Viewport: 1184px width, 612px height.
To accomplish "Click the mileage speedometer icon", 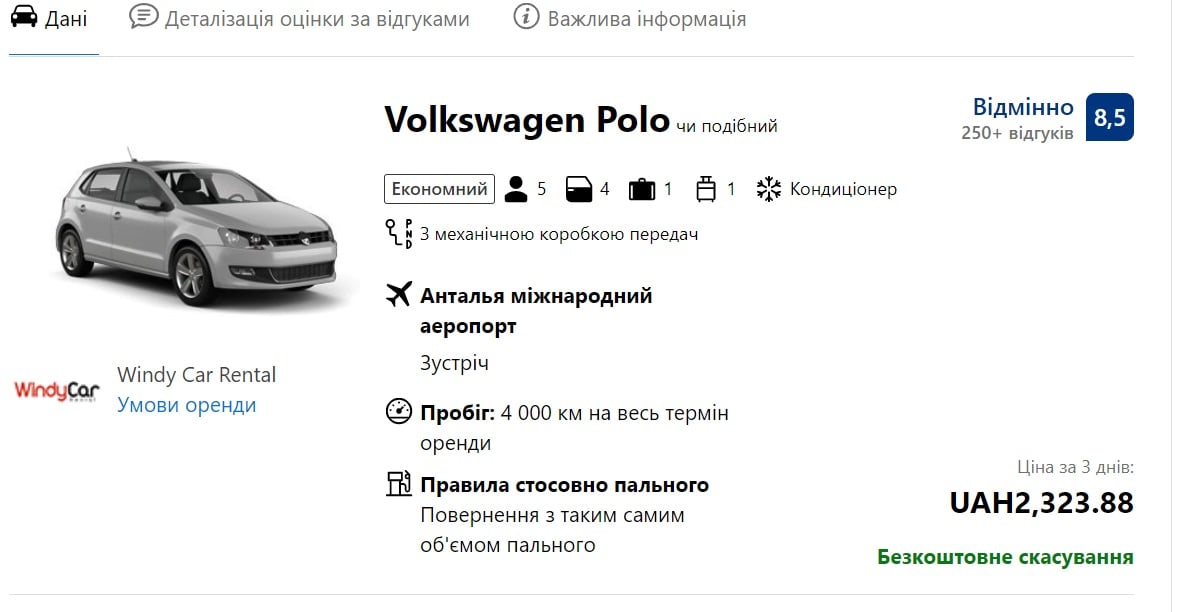I will click(x=399, y=411).
